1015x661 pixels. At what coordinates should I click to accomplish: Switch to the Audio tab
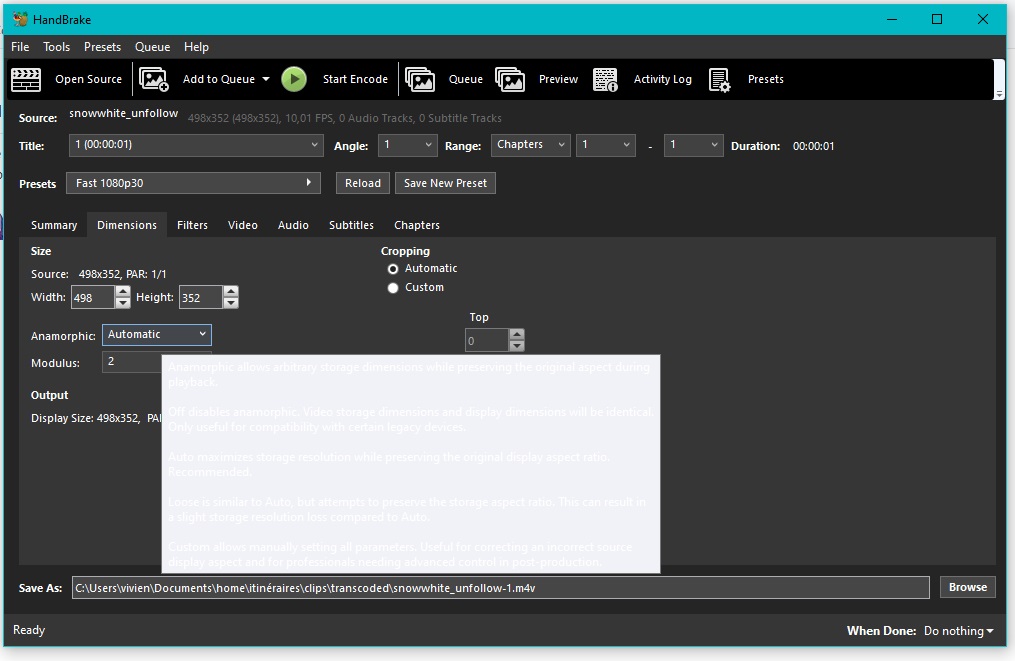[x=293, y=225]
